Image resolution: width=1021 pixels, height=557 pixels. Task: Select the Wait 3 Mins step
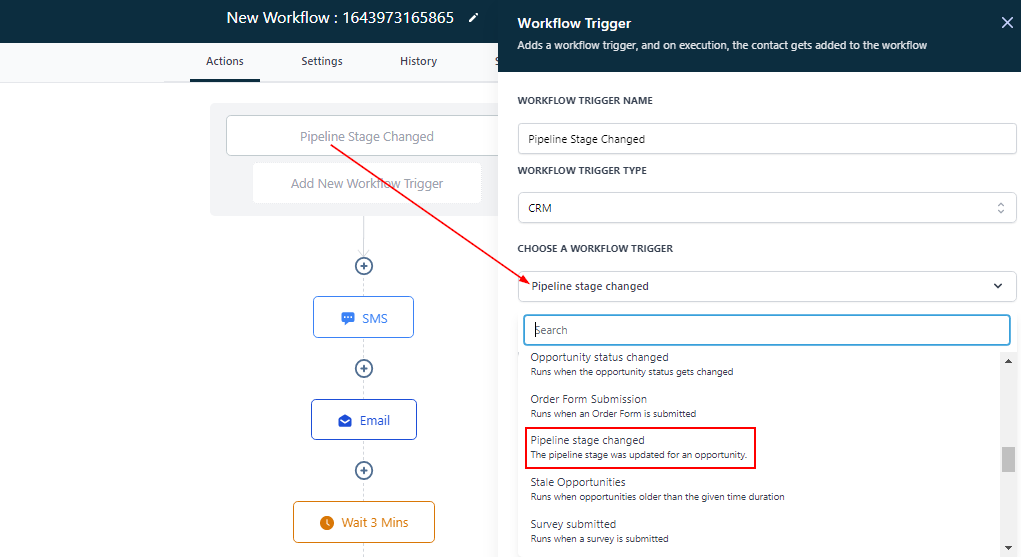363,522
